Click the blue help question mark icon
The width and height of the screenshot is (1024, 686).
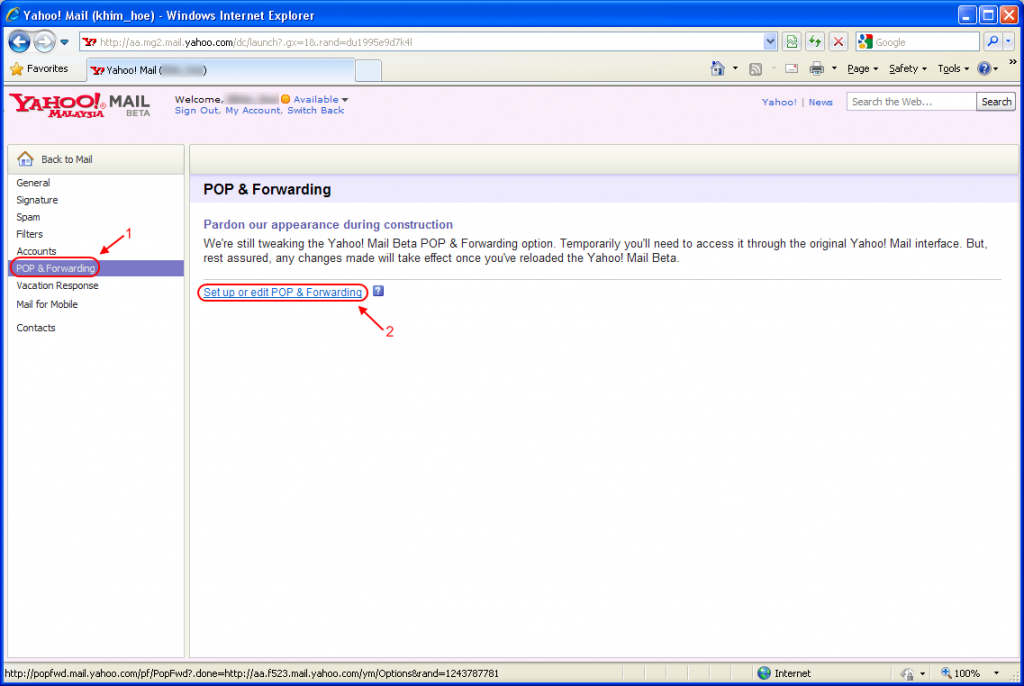(x=378, y=292)
